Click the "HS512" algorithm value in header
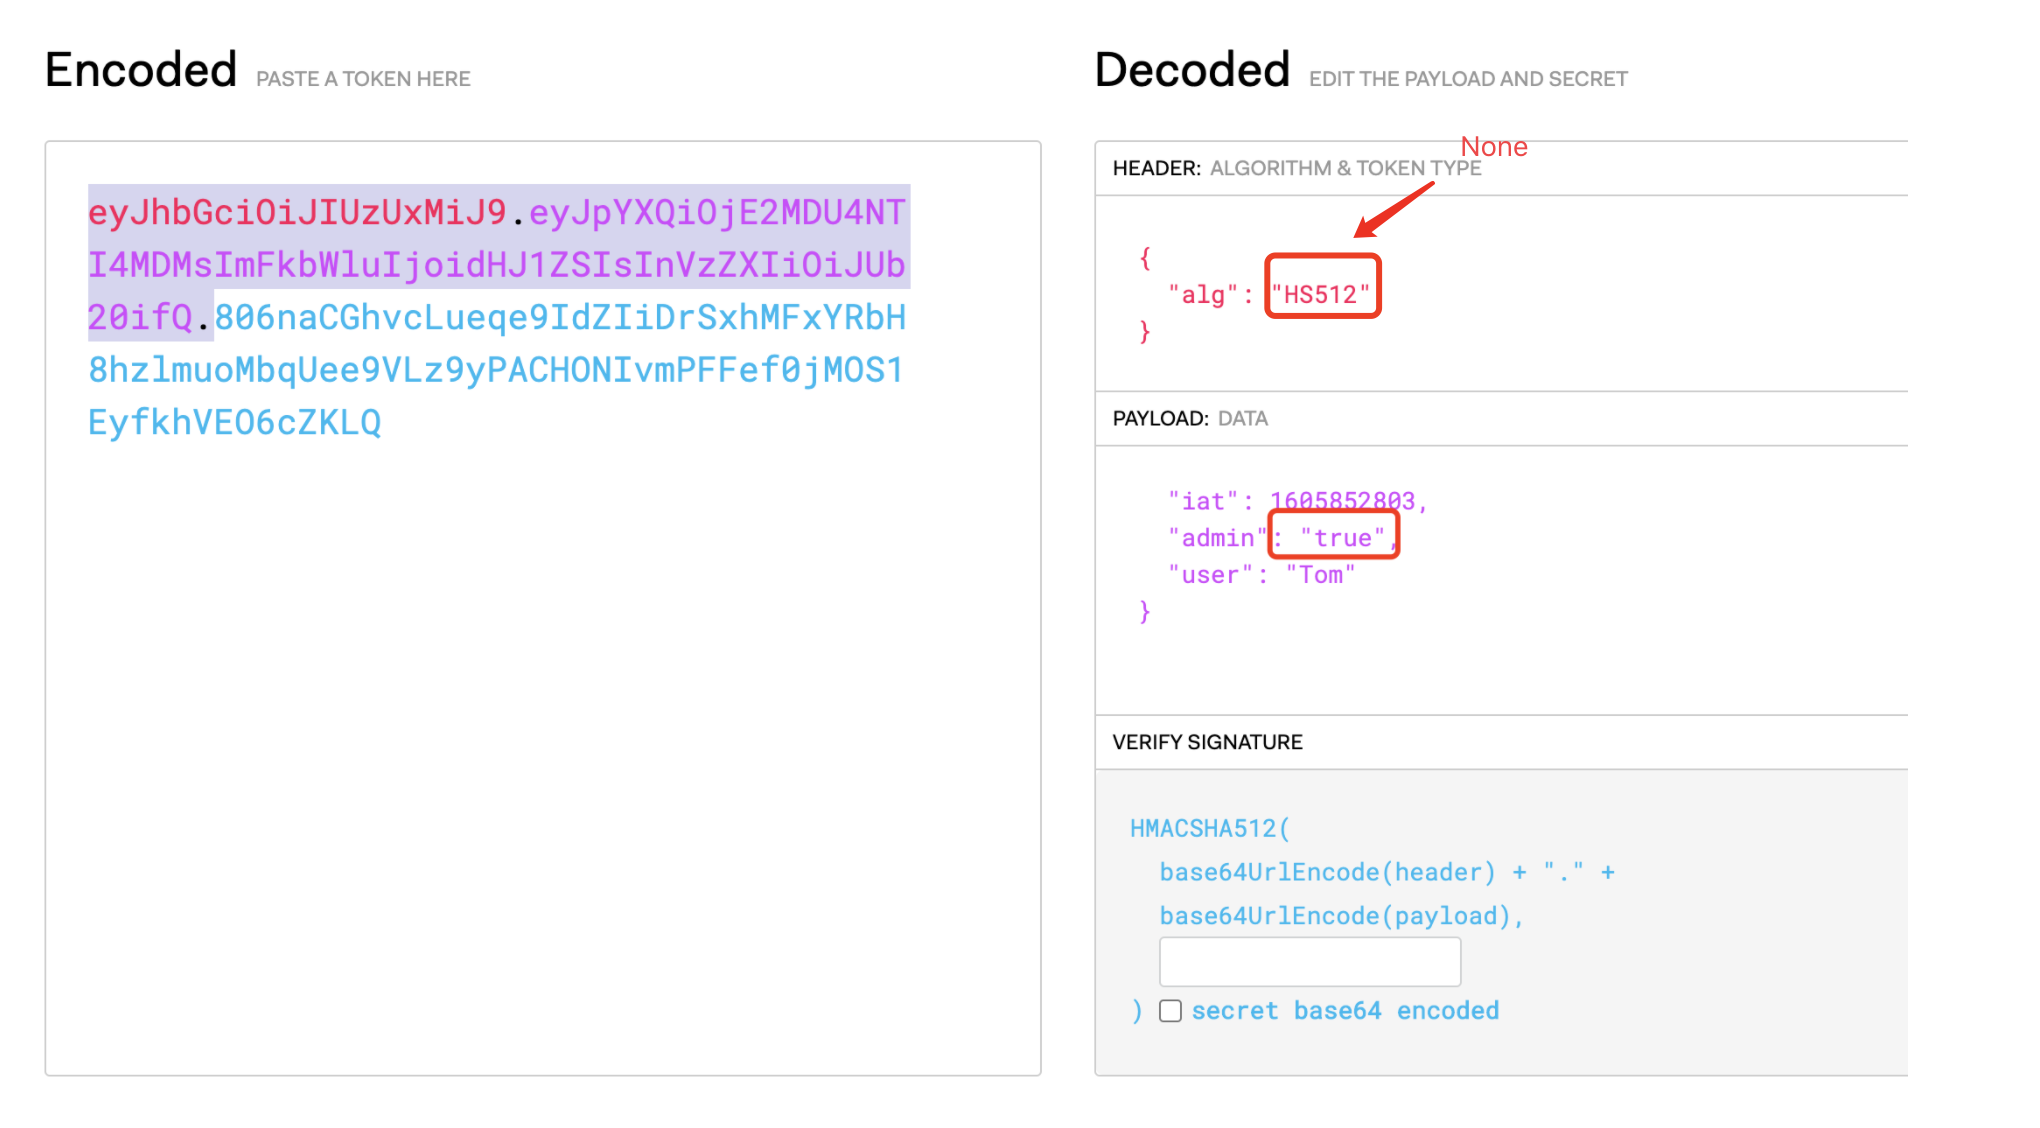This screenshot has height=1128, width=2040. click(1321, 294)
